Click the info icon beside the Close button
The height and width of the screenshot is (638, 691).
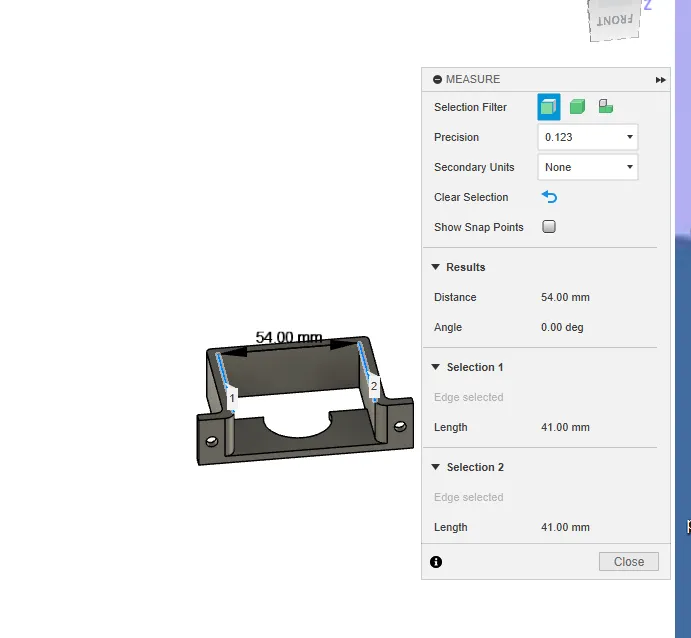coord(436,562)
